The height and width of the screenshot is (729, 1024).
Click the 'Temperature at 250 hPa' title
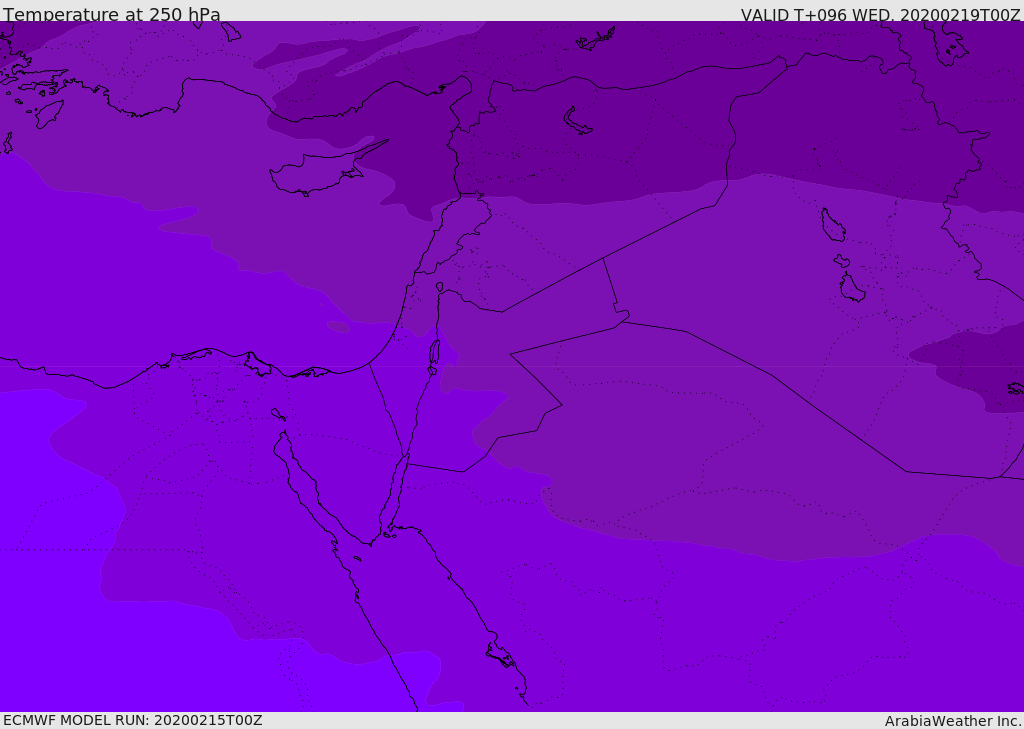(112, 14)
